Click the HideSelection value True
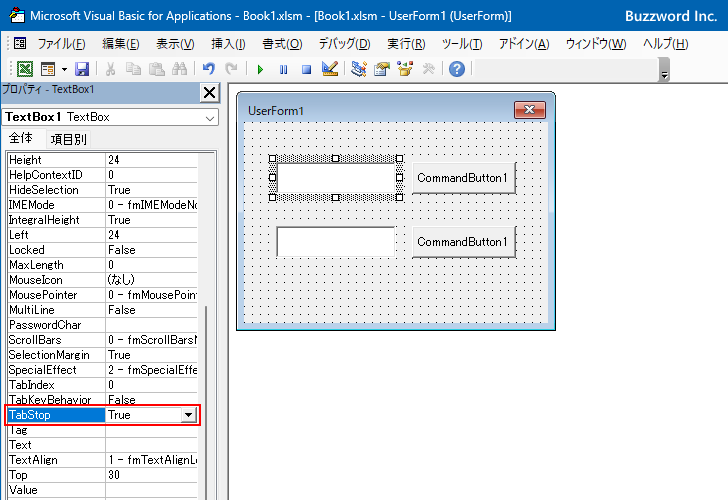Screen dimensions: 728x500 click(x=151, y=190)
